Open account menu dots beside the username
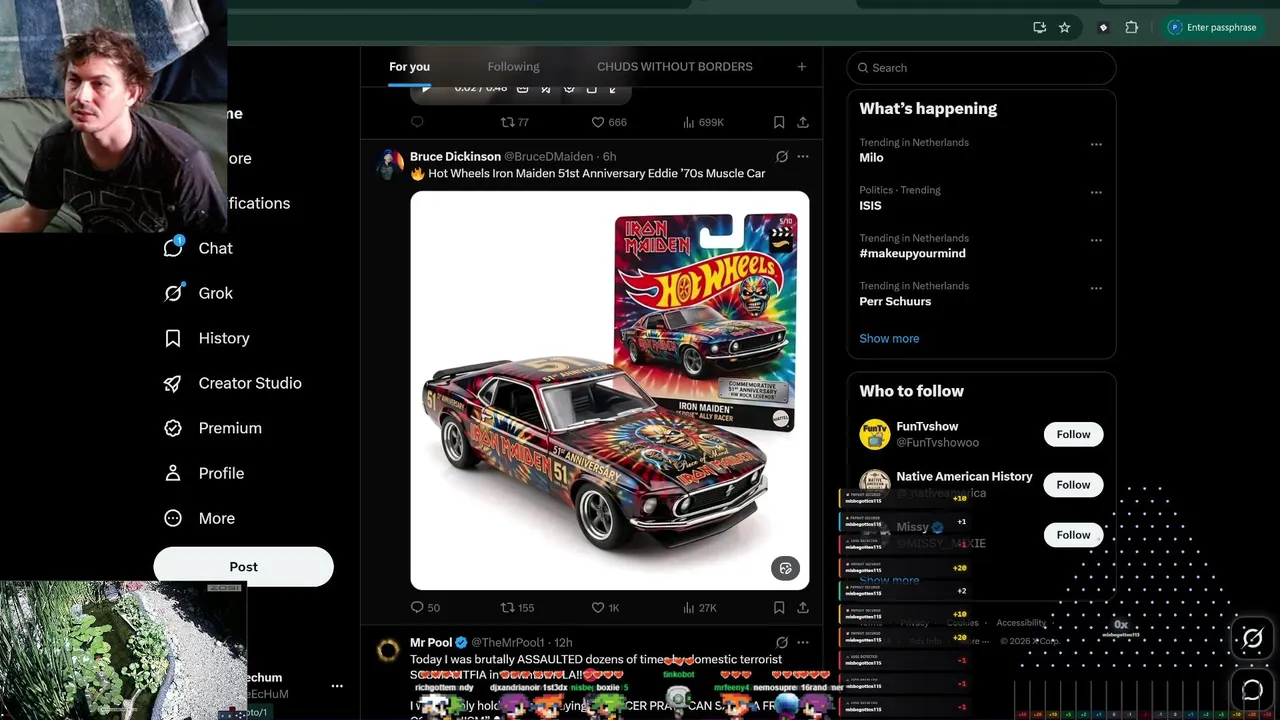 coord(337,686)
